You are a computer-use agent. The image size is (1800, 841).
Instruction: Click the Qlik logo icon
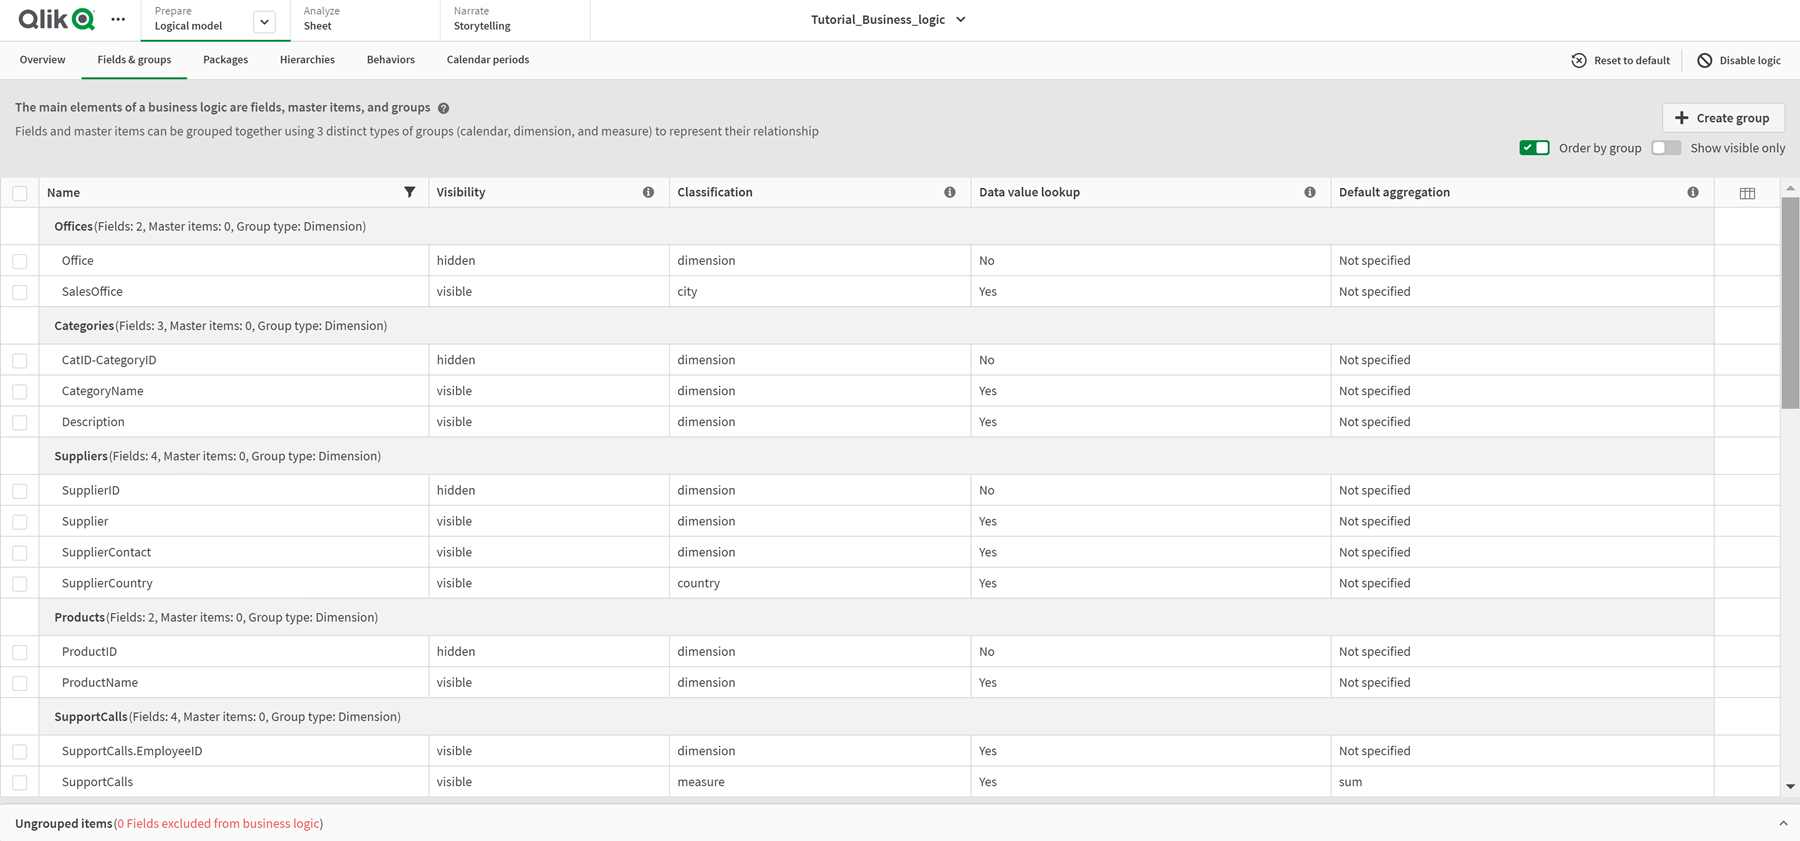(x=57, y=19)
